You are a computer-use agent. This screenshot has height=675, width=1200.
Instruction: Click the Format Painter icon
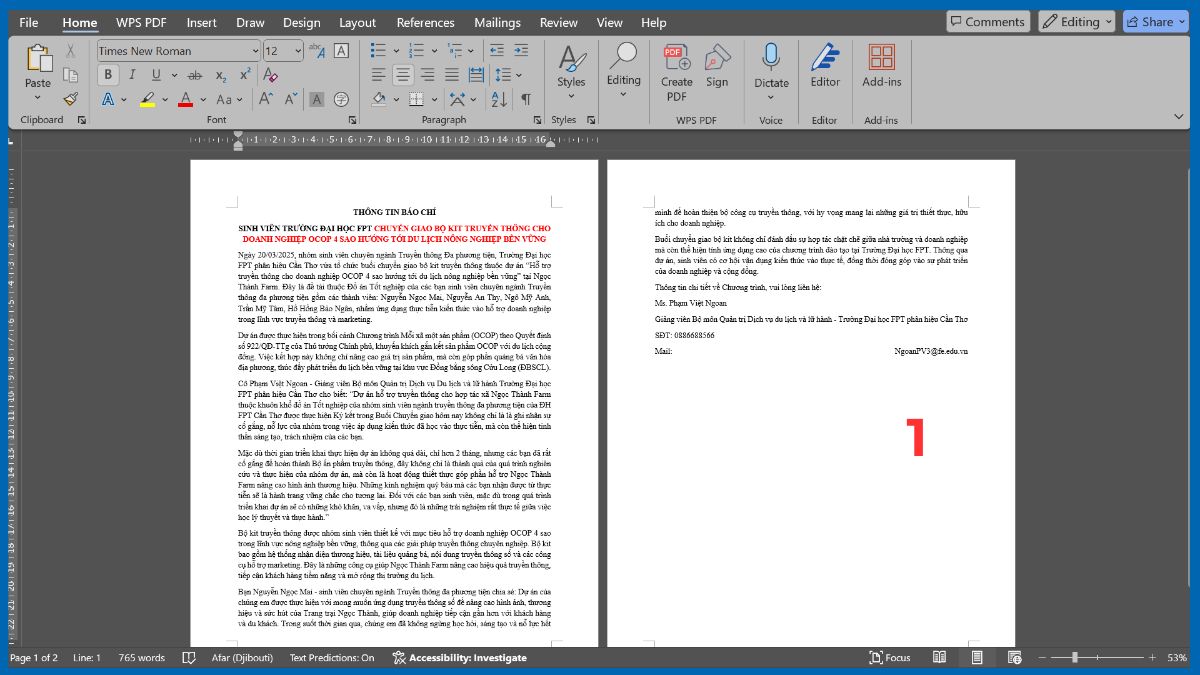coord(70,97)
